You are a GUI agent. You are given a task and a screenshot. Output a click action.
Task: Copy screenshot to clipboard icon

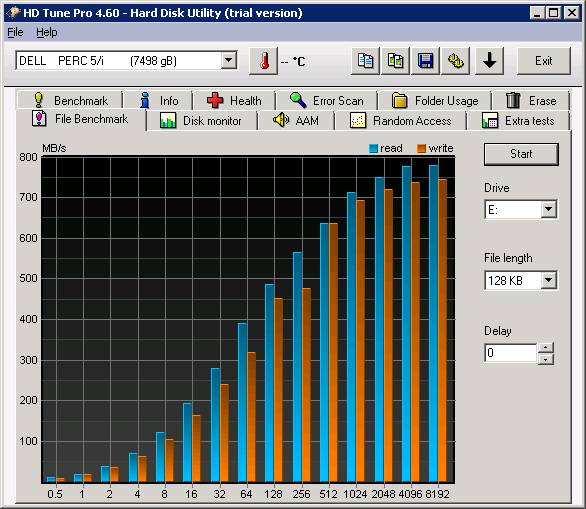coord(395,61)
